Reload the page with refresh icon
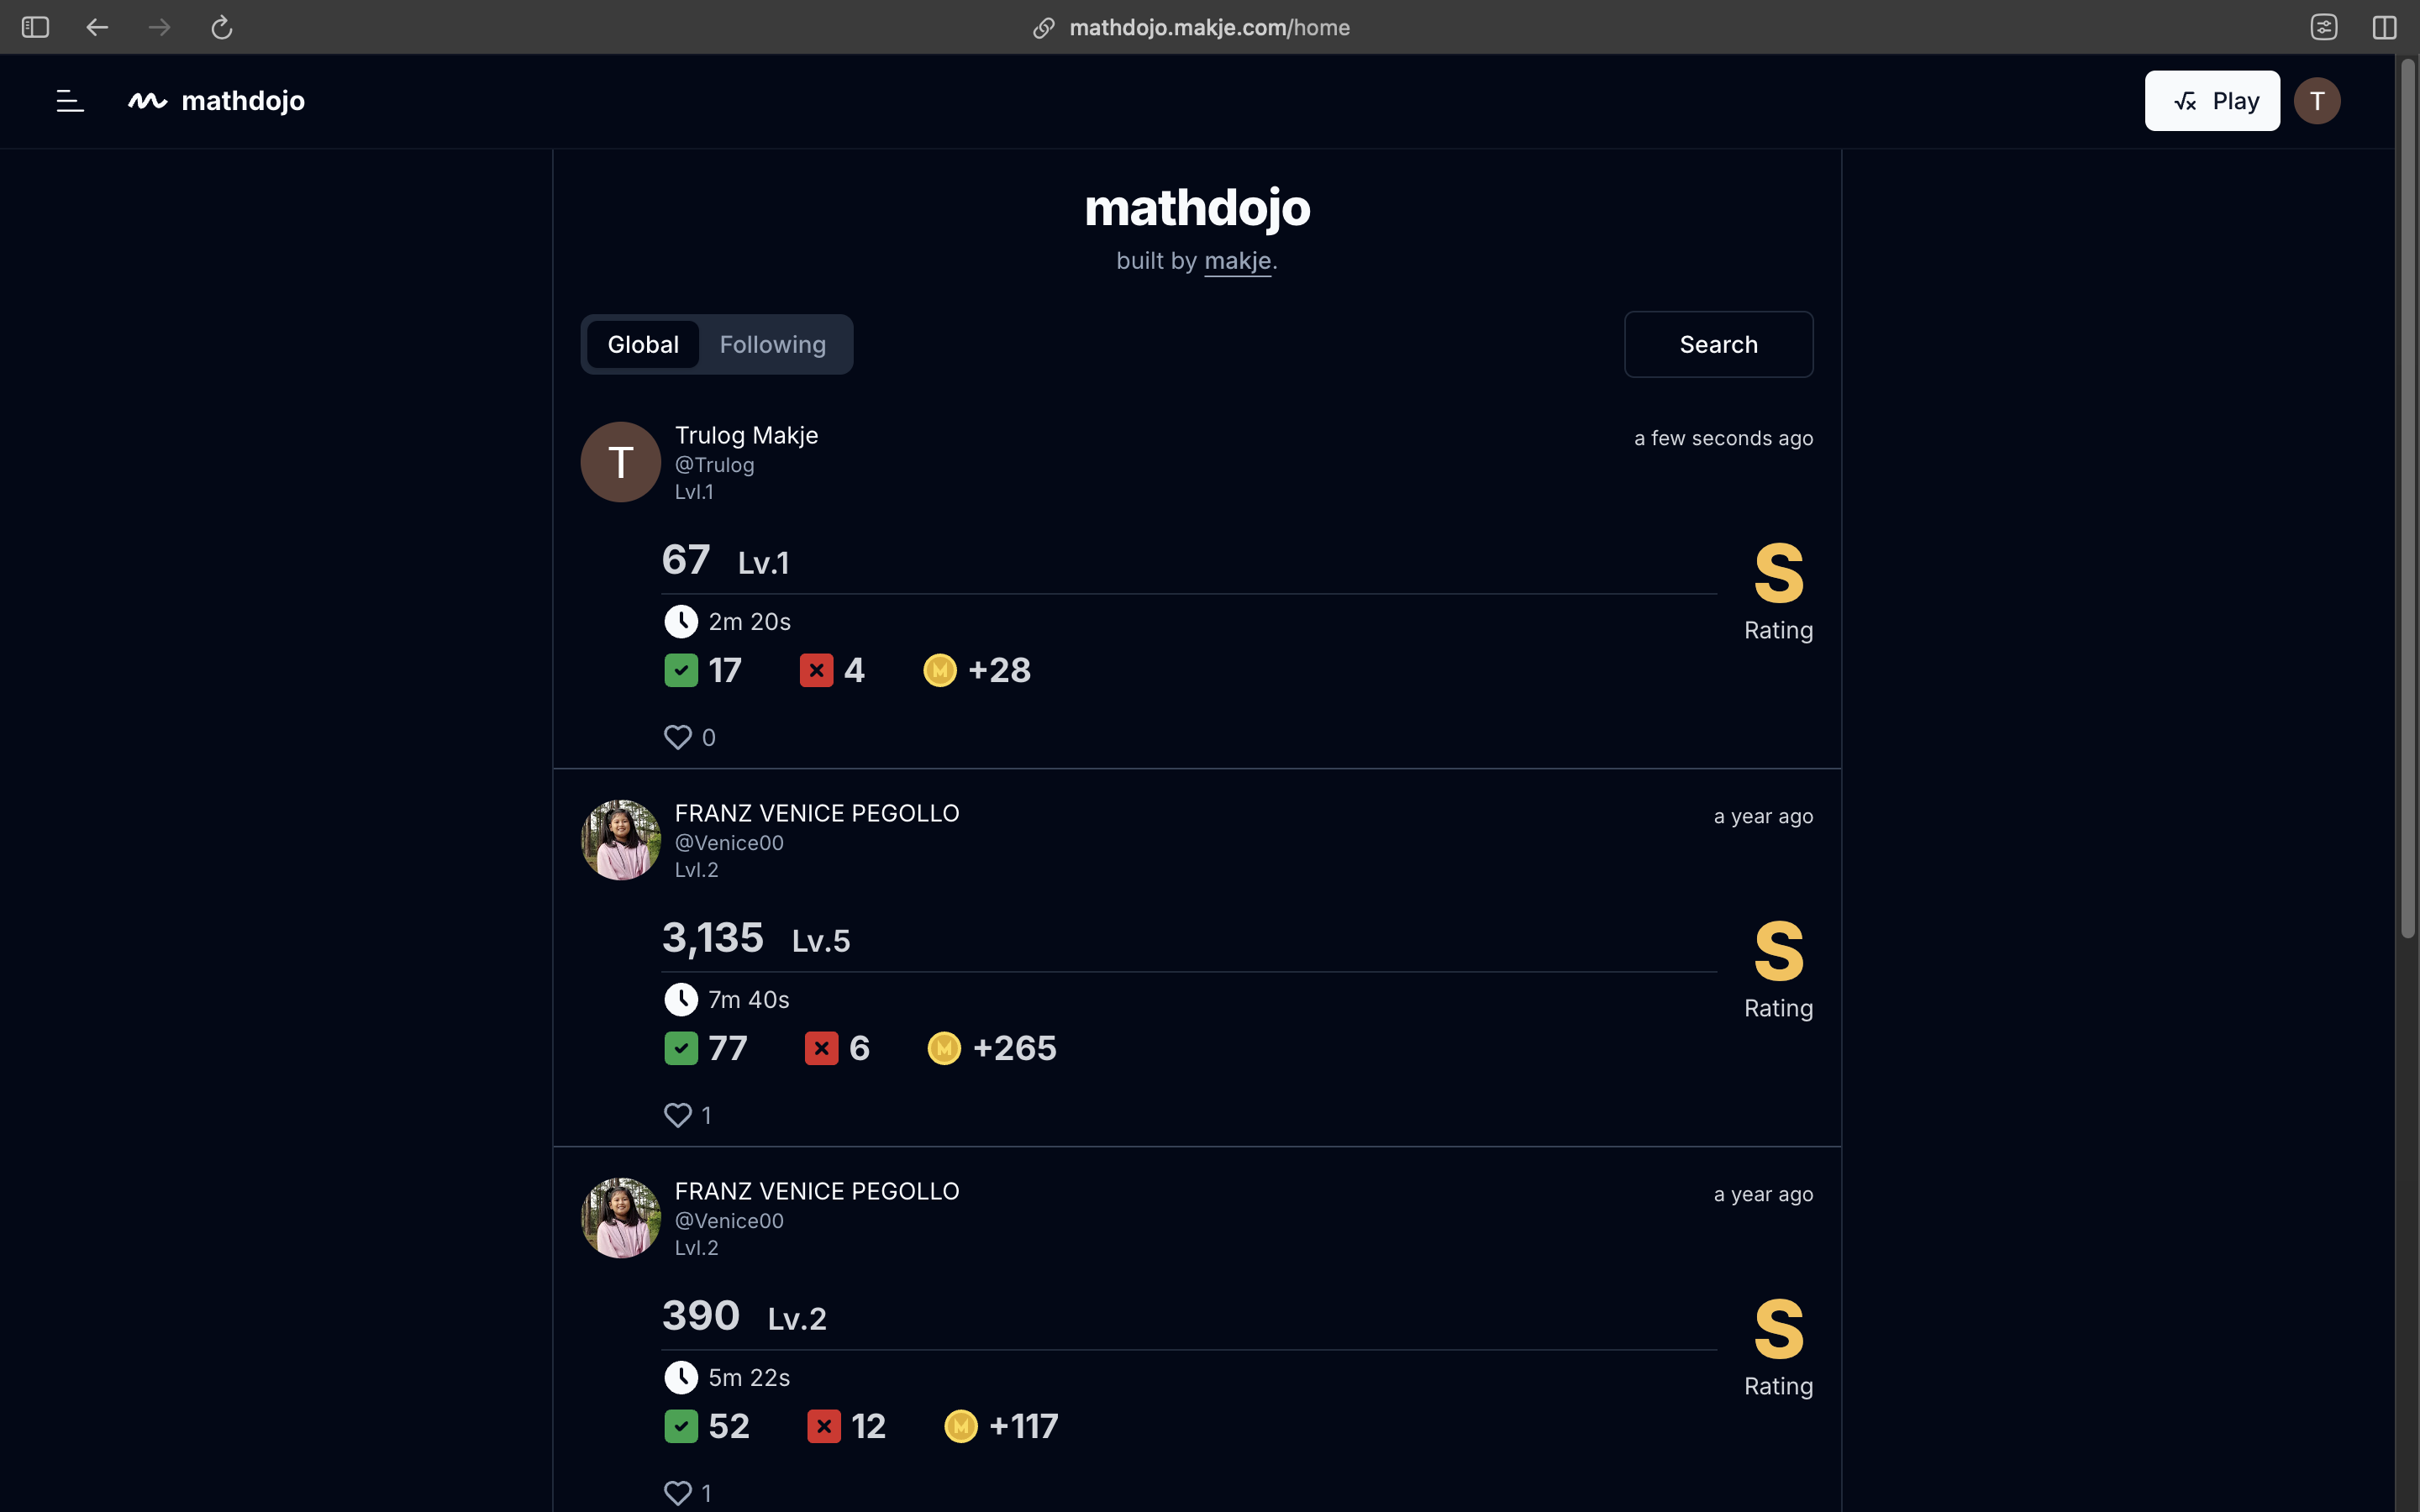 tap(221, 28)
